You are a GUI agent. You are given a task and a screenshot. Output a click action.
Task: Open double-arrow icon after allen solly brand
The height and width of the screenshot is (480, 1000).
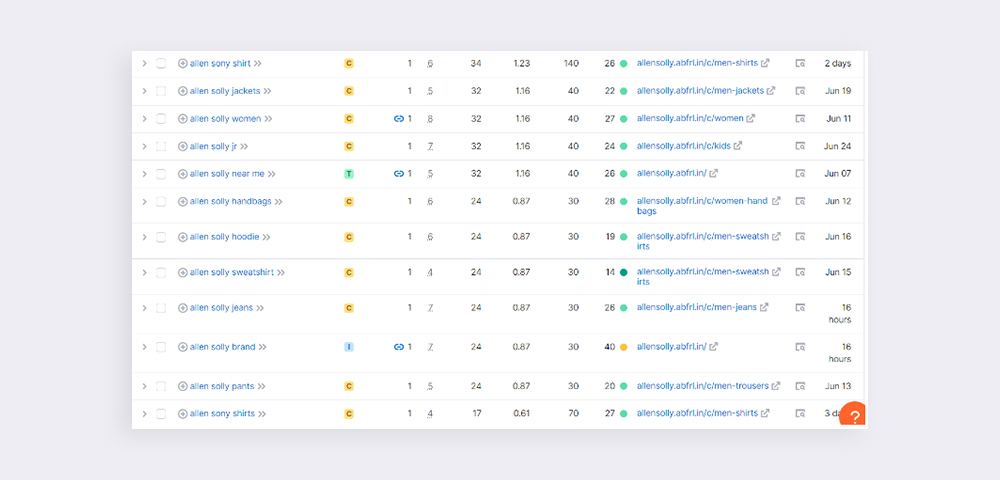pos(262,347)
